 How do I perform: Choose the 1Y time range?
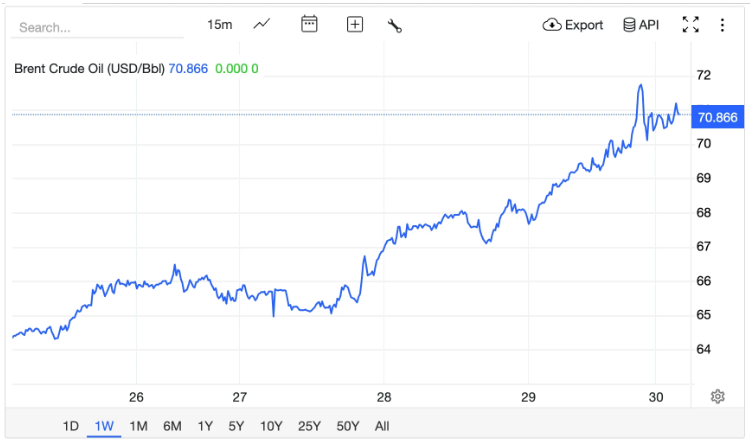(x=205, y=426)
